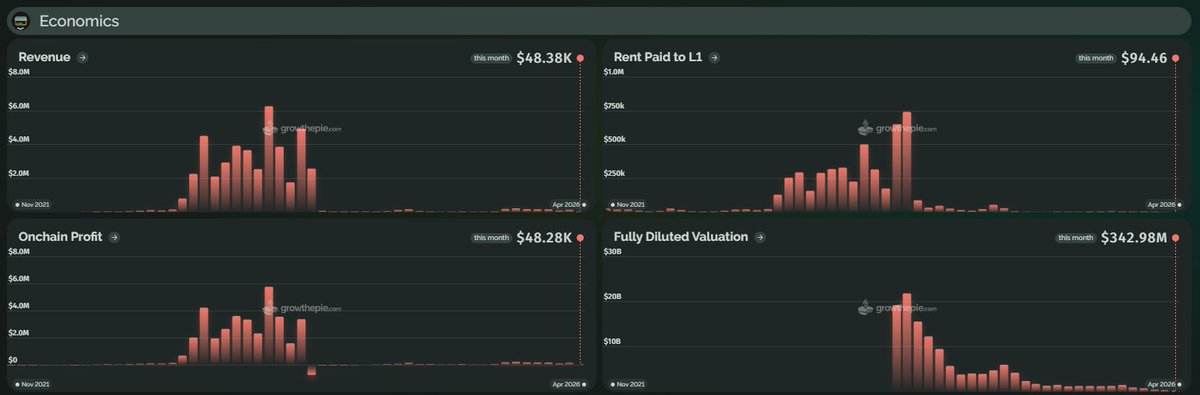The width and height of the screenshot is (1200, 395).
Task: Click Valuation $20B axis label
Action: coord(613,297)
